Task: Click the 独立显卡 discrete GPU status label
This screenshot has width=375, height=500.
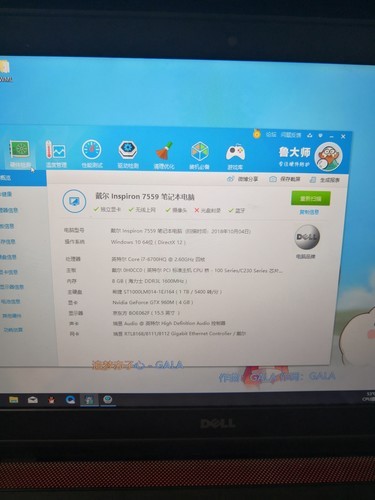Action: tap(107, 209)
